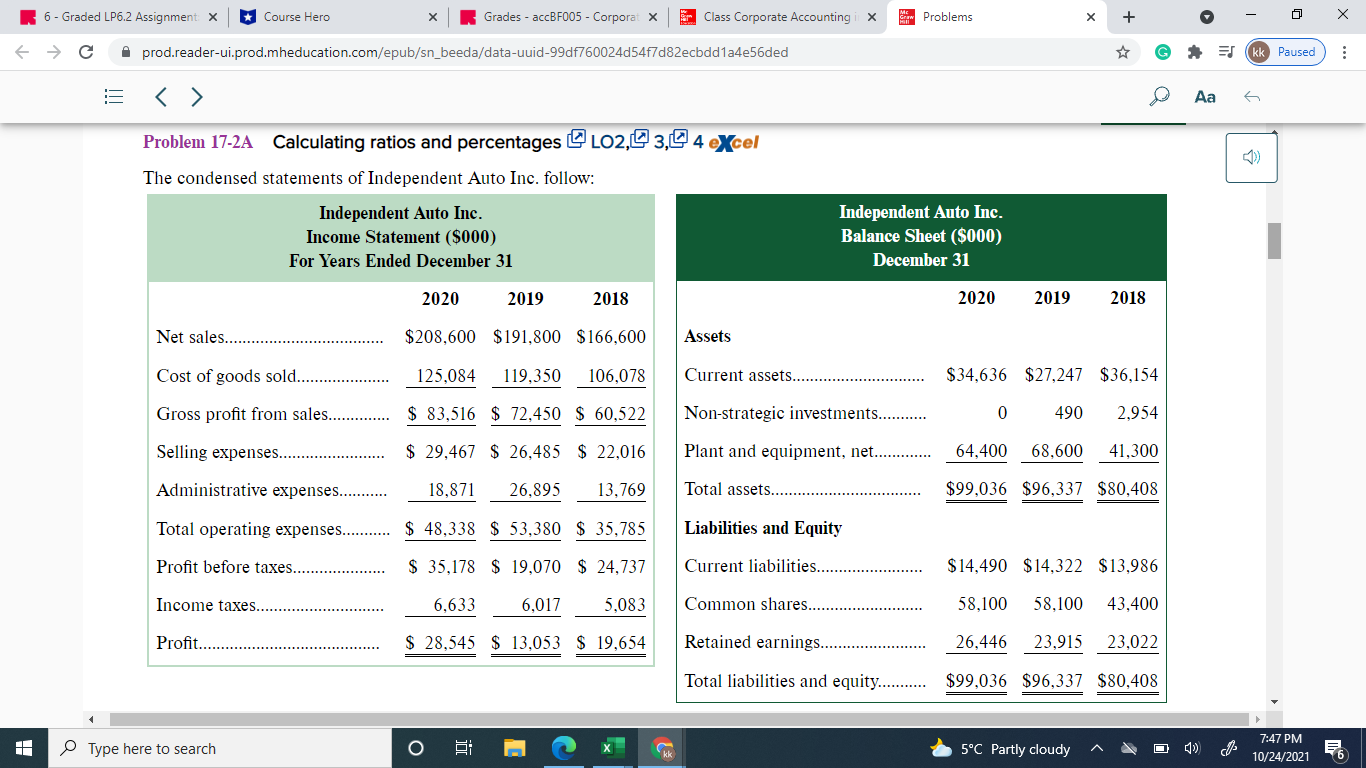The height and width of the screenshot is (768, 1366).
Task: Click the Liabilities and Equity heading
Action: point(763,528)
